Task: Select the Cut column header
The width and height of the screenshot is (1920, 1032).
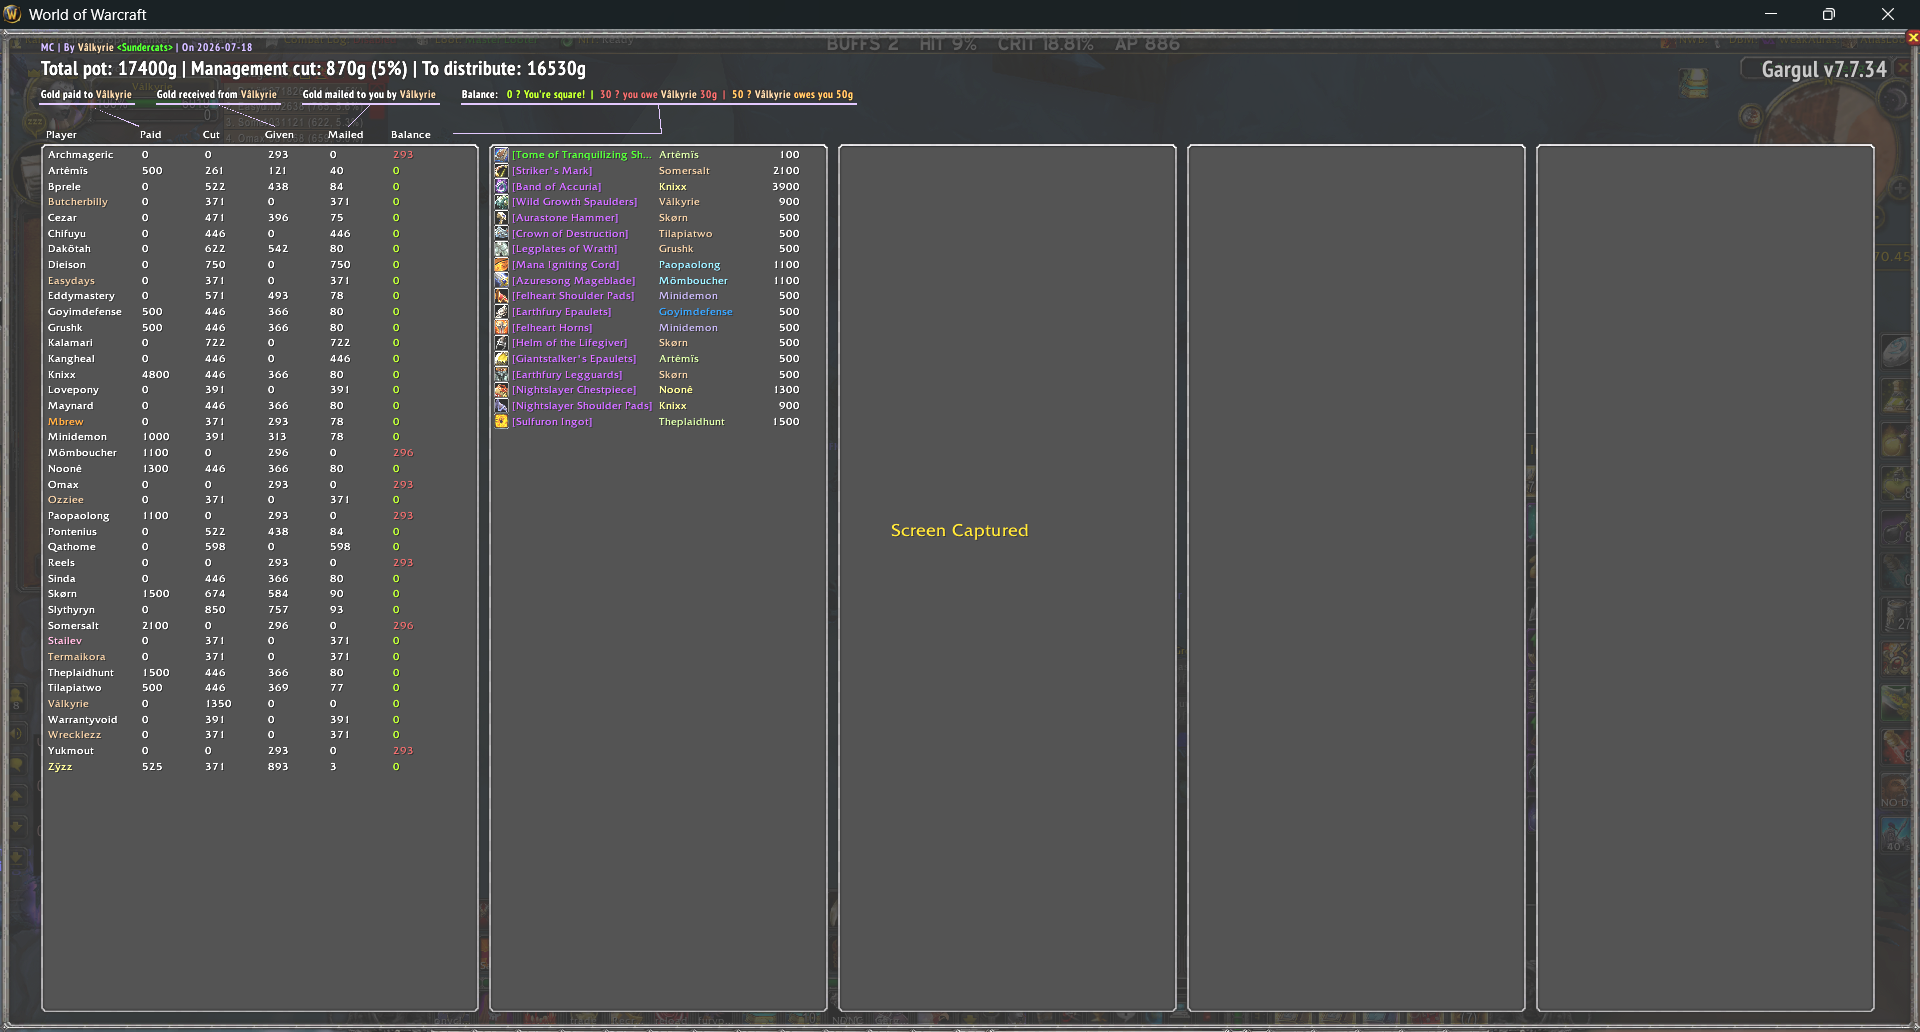Action: pyautogui.click(x=211, y=135)
